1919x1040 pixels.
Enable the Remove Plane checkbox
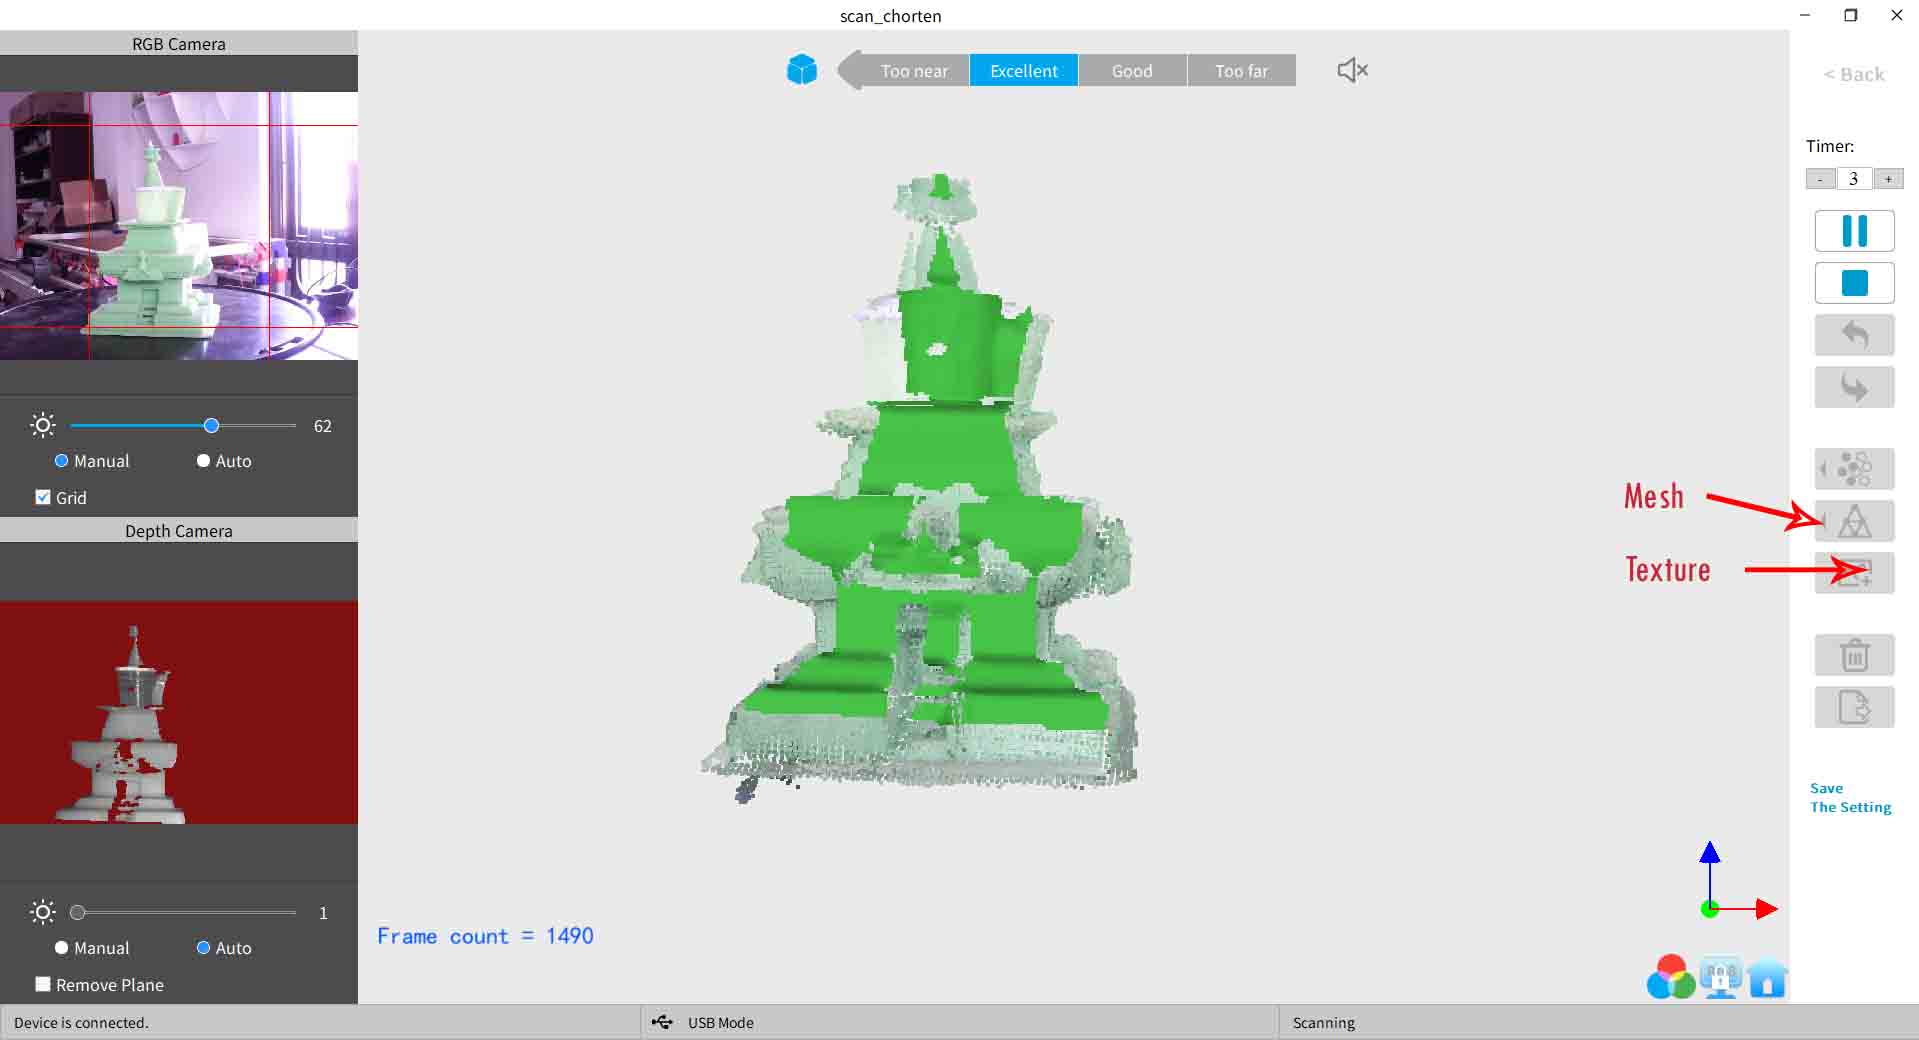point(43,984)
